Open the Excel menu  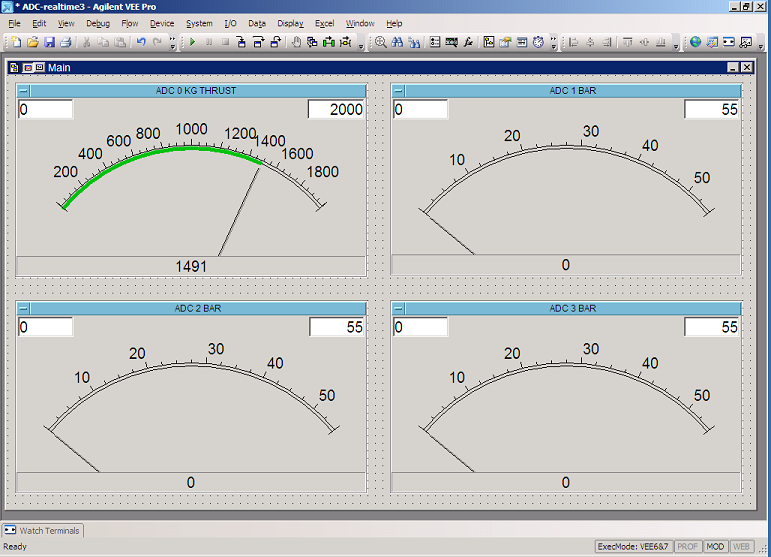click(325, 23)
